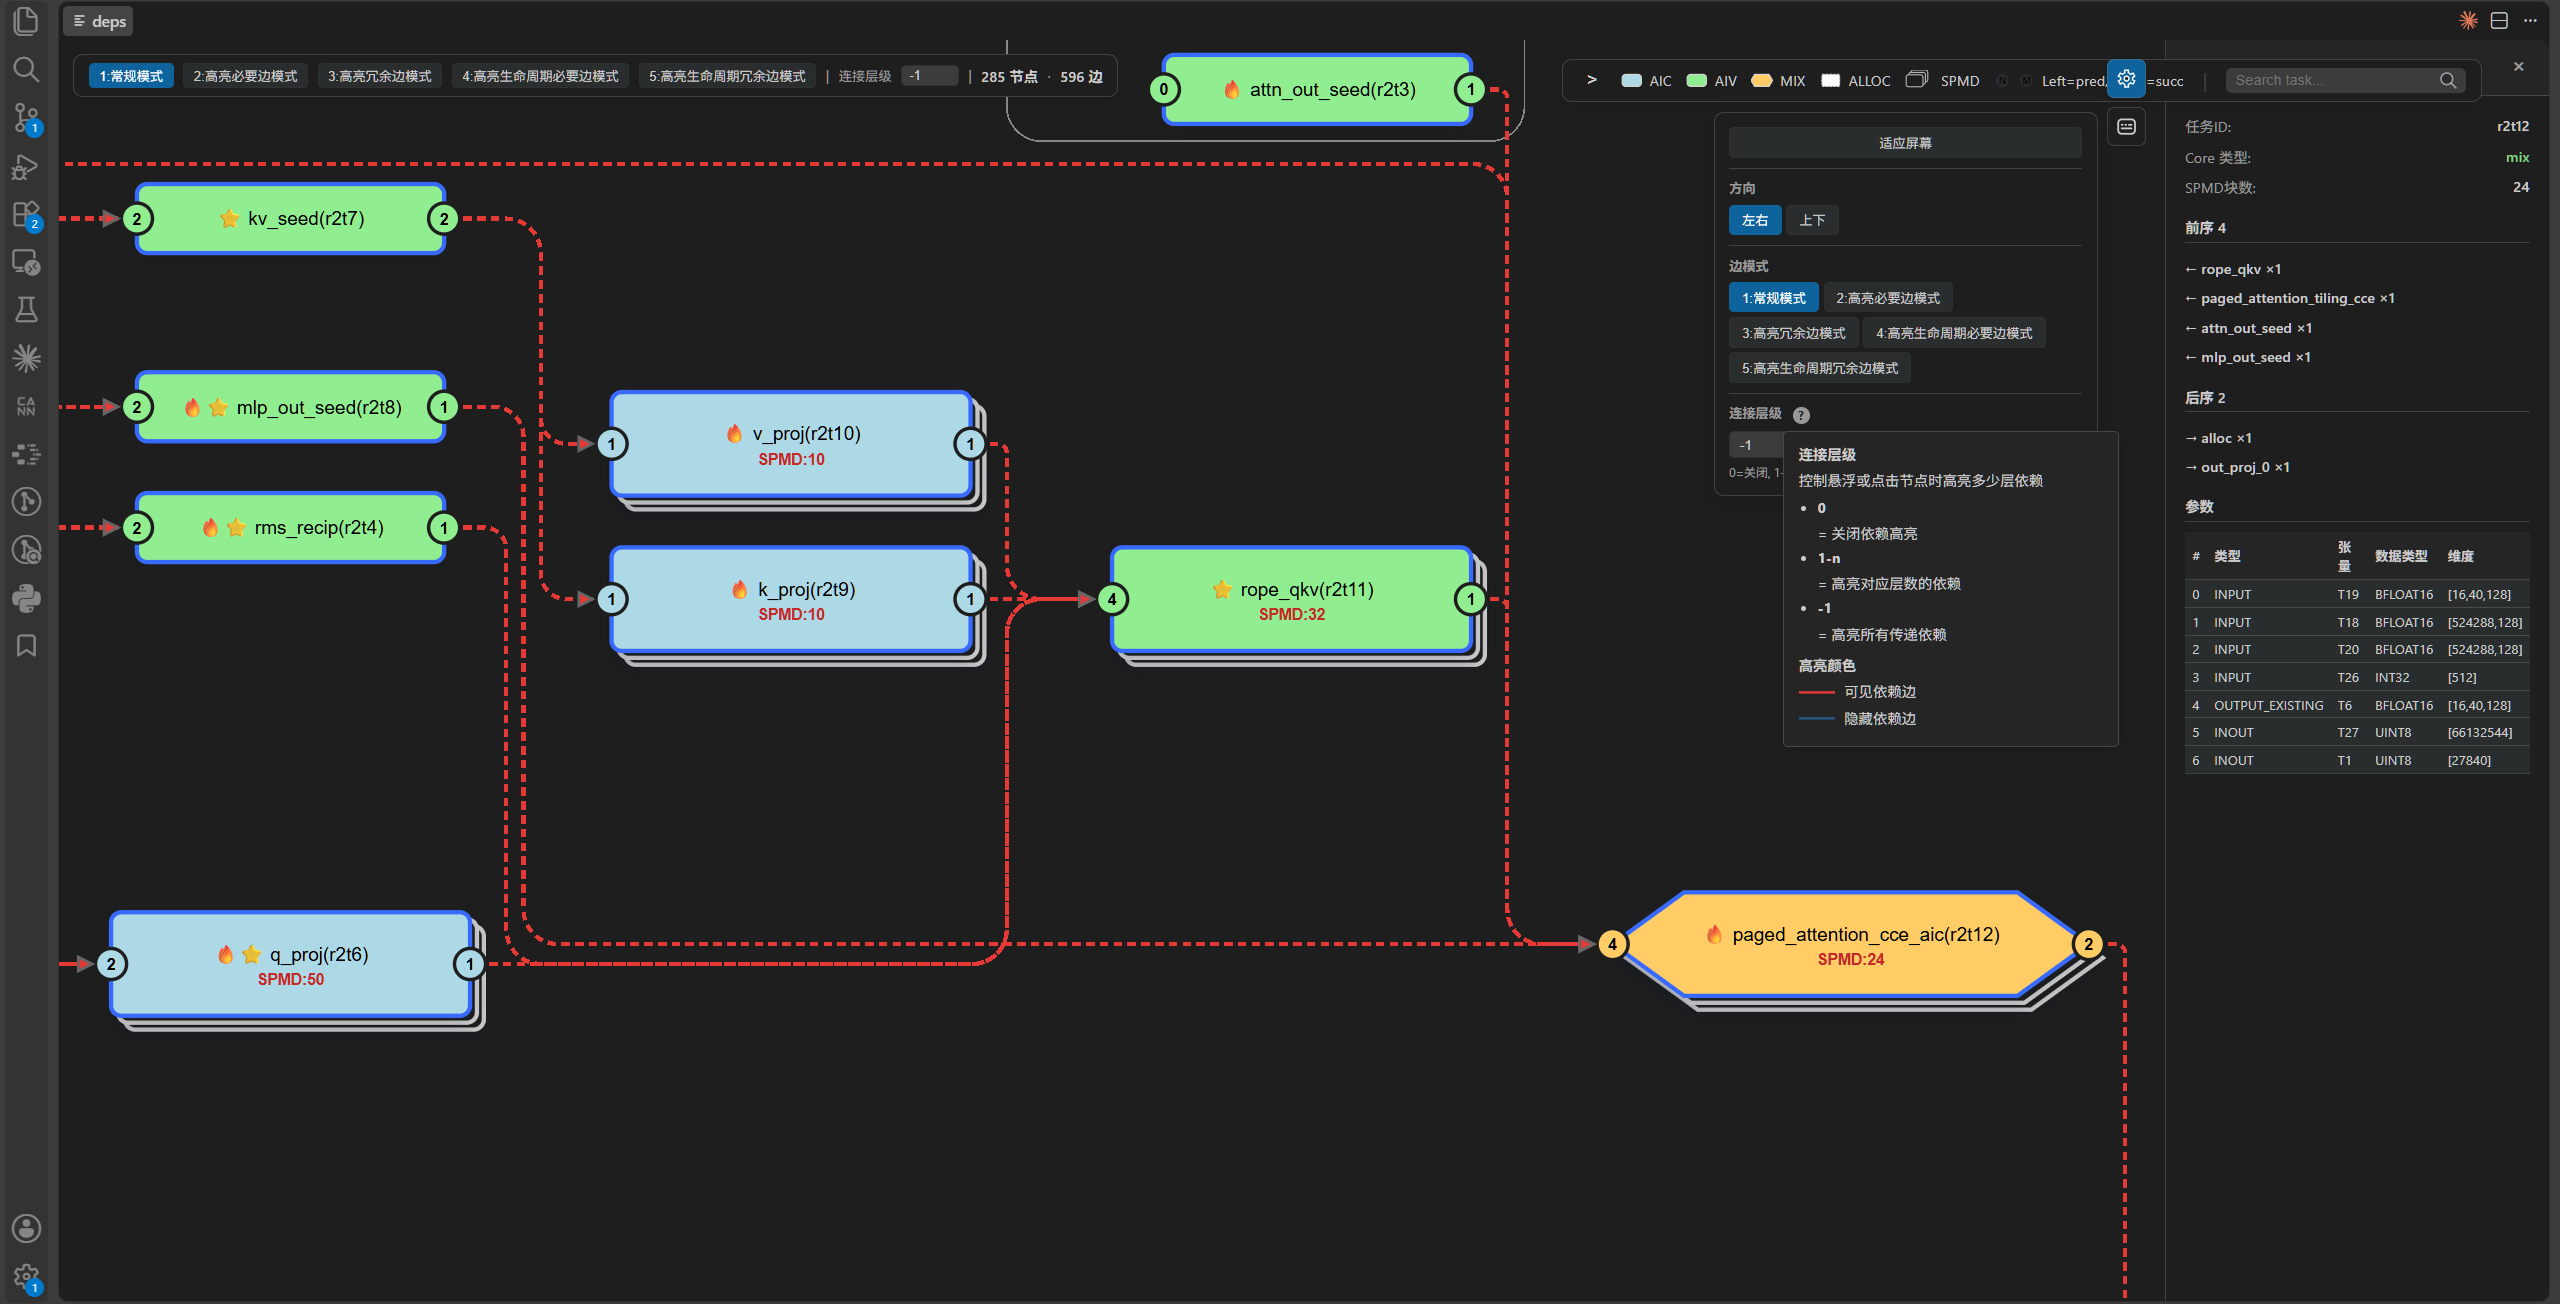
Task: Toggle the editor layout icon in the title bar
Action: (2499, 20)
